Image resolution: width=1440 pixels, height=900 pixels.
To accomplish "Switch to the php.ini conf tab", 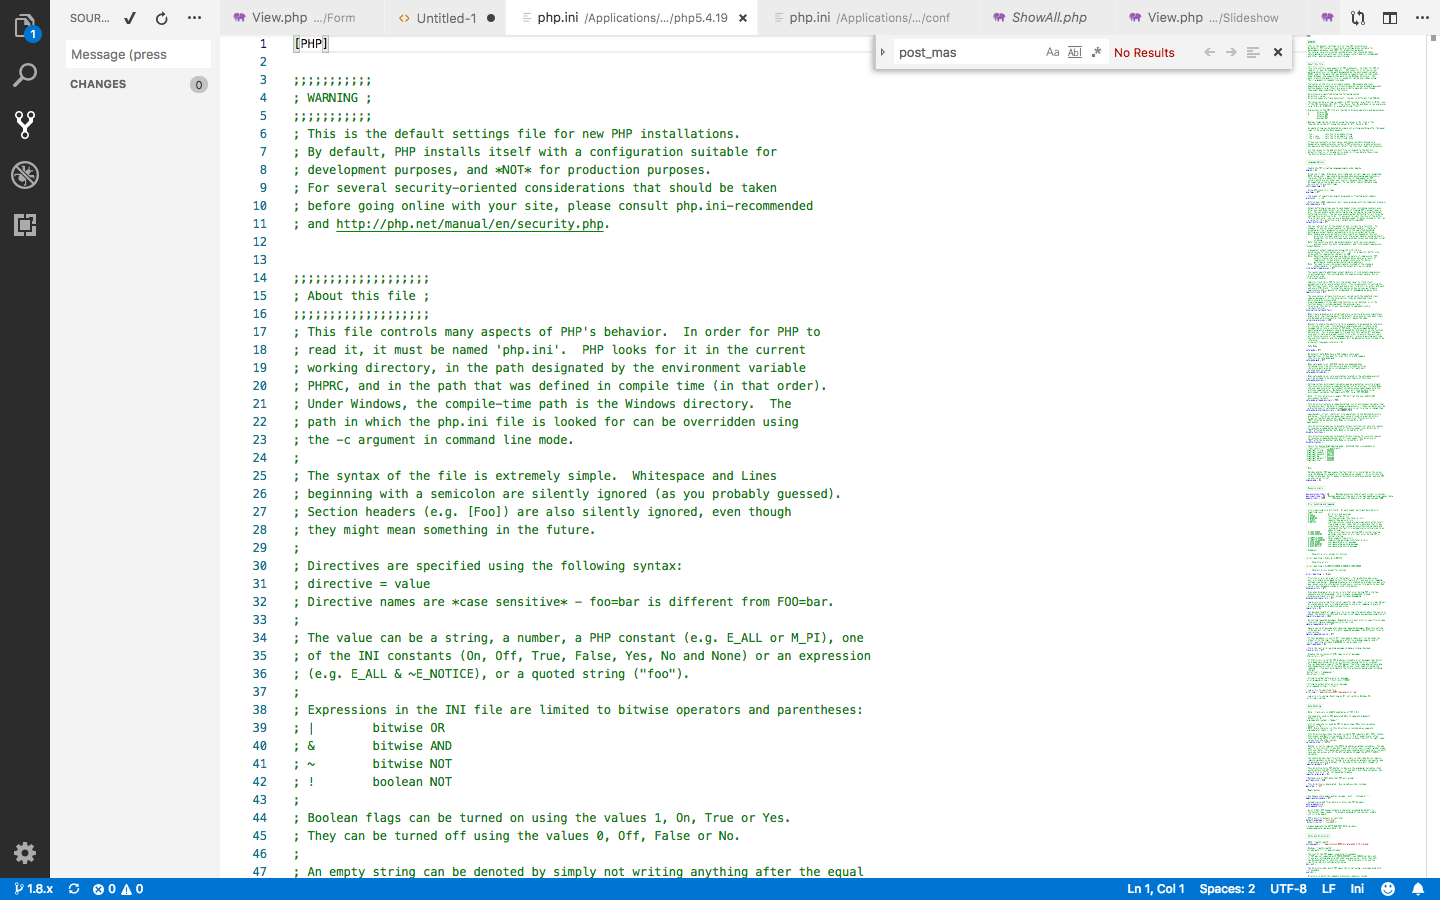I will click(x=868, y=18).
